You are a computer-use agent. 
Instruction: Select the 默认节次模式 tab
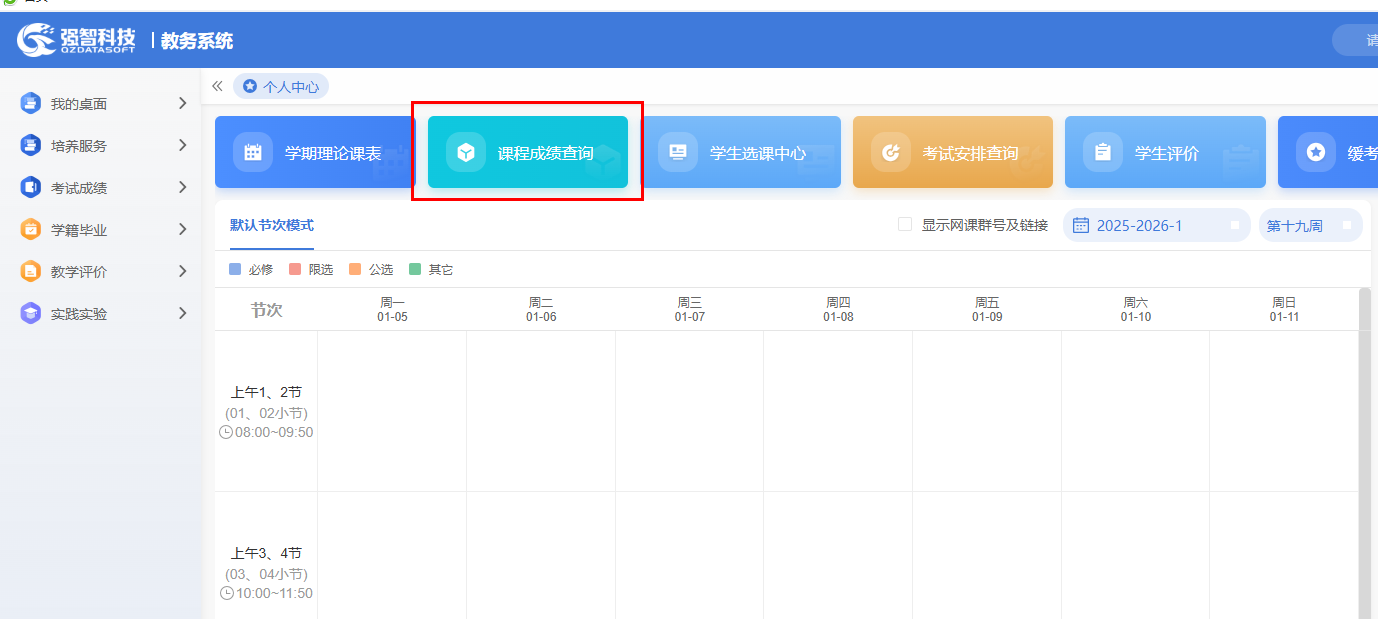tap(272, 225)
